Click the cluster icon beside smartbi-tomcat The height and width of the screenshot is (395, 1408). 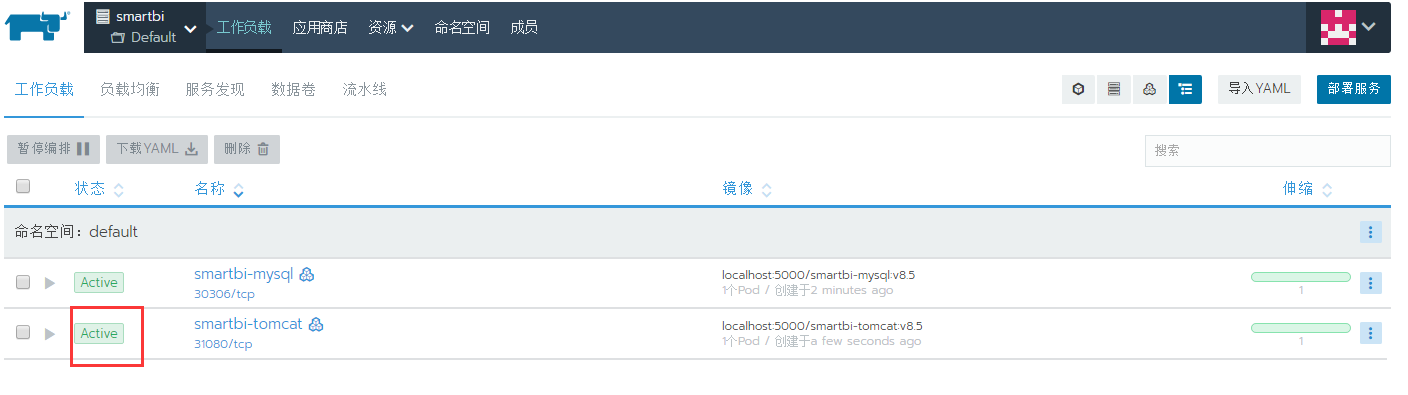[x=316, y=324]
